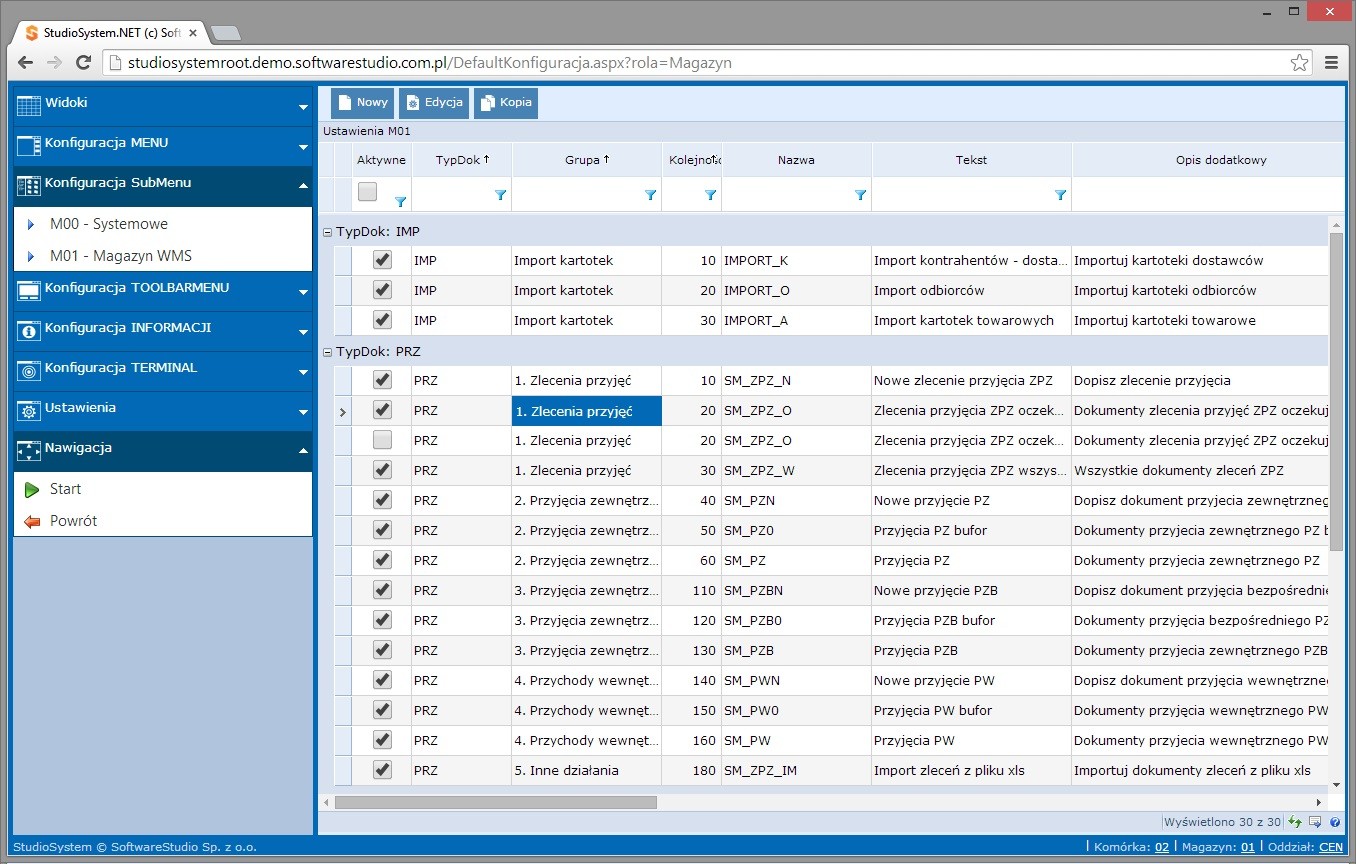The image size is (1356, 864).
Task: Open the Chrome hamburger menu
Action: coord(1331,62)
